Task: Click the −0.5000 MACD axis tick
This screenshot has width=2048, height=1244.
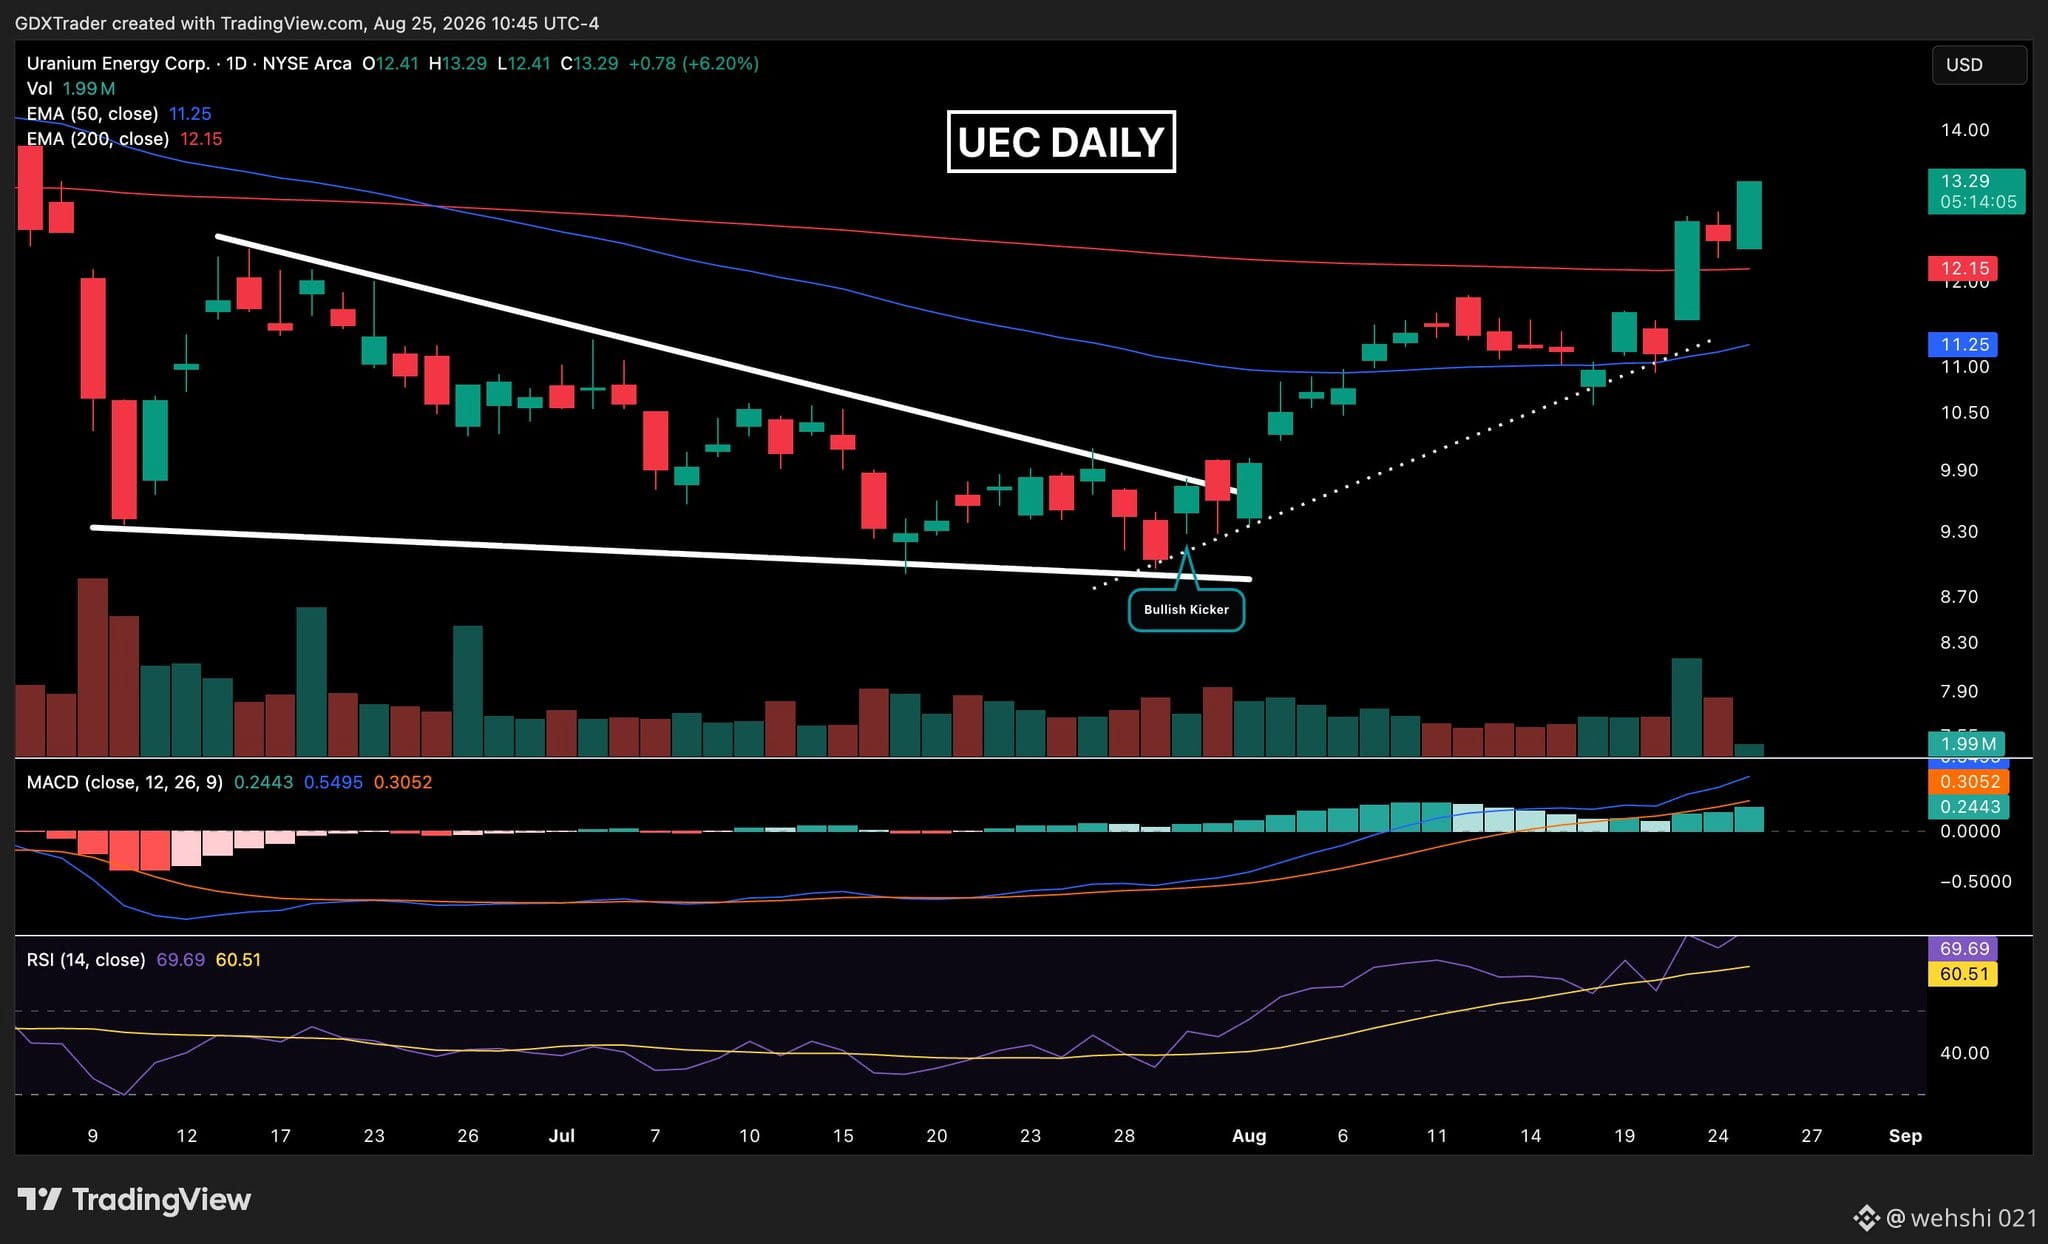Action: tap(1975, 881)
